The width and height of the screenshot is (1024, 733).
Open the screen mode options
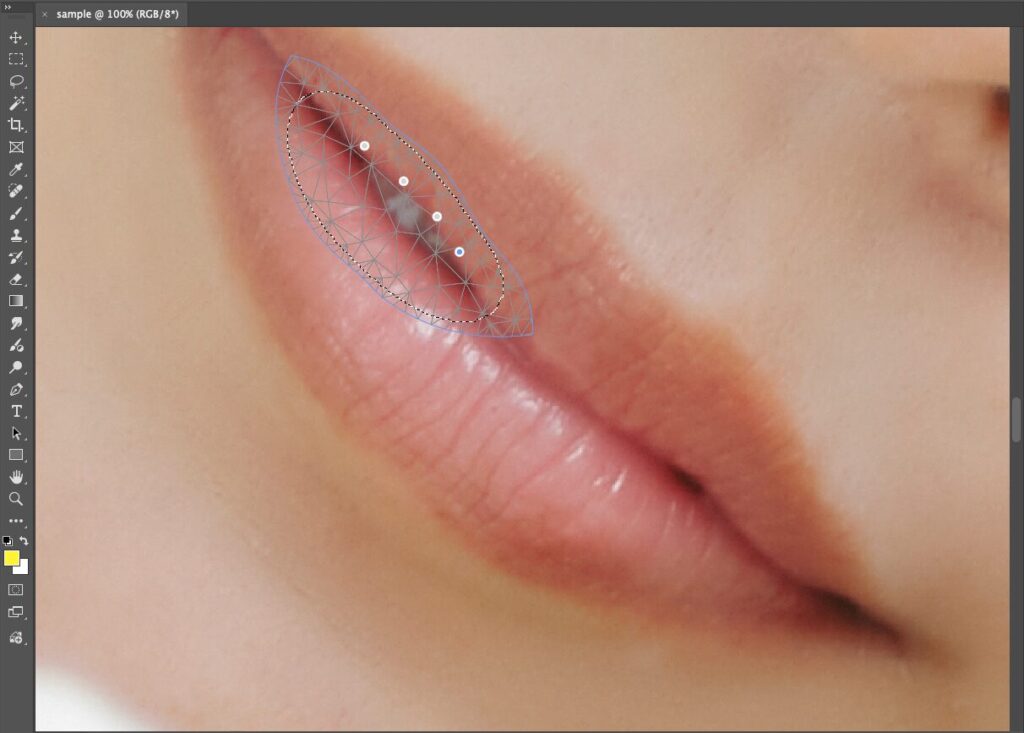click(16, 612)
